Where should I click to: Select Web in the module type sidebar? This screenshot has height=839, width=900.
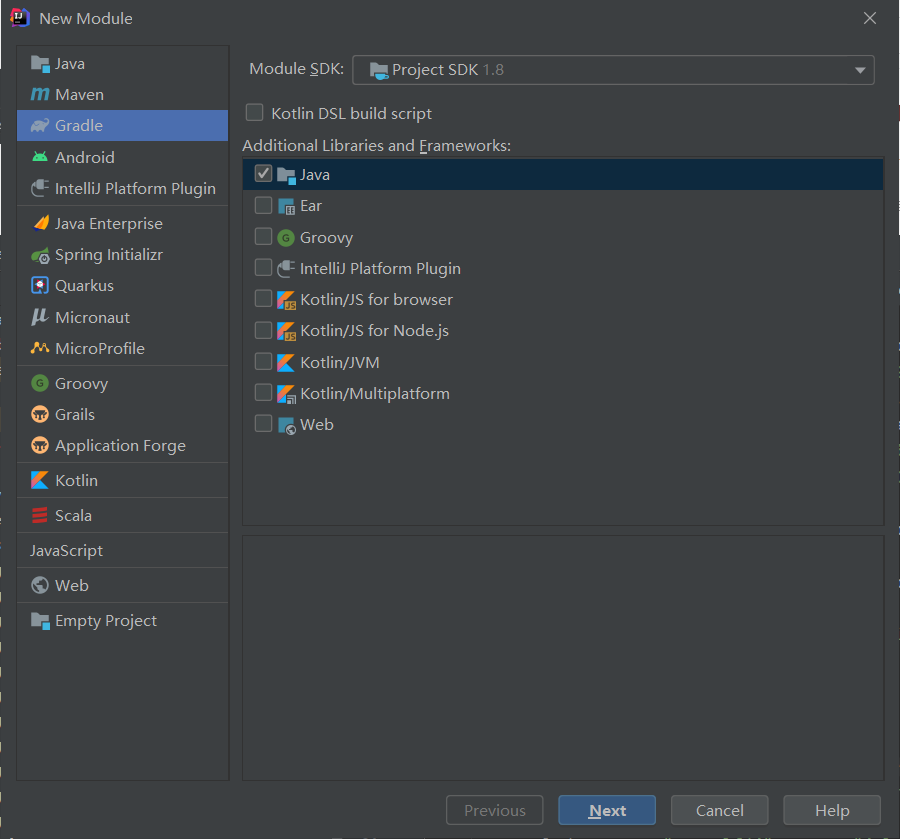tap(122, 585)
